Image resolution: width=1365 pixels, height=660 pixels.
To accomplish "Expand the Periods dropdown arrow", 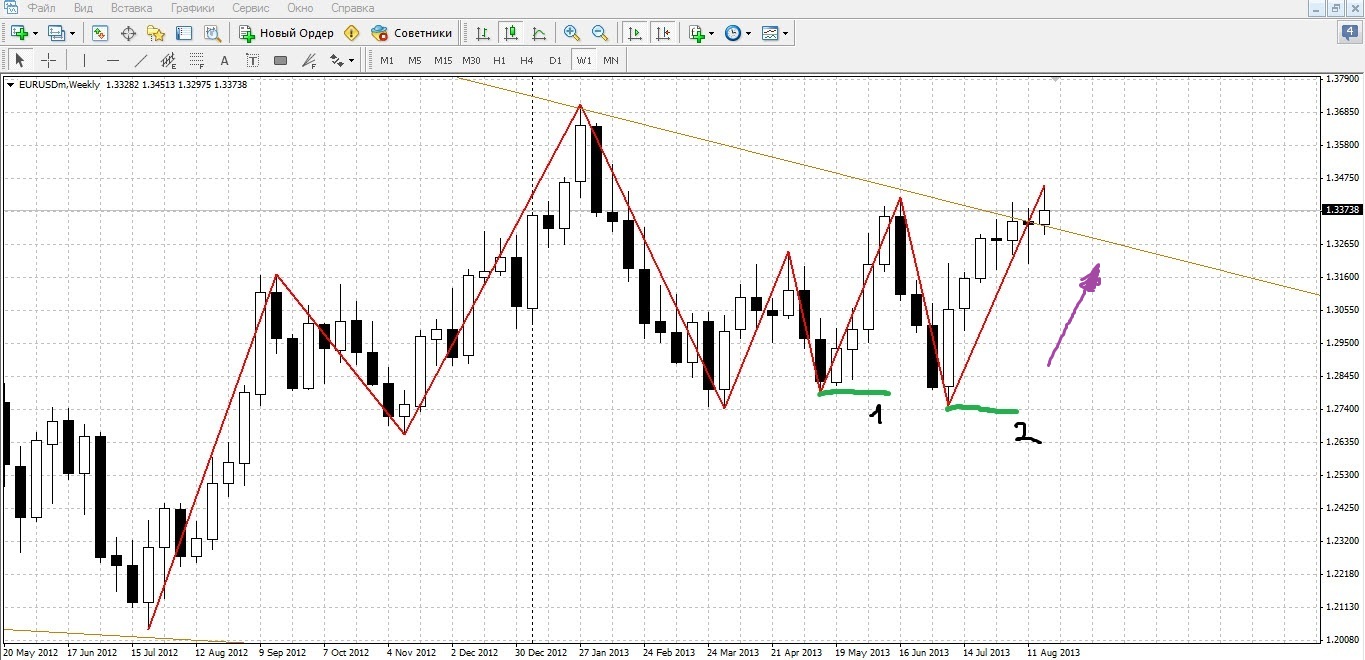I will [749, 33].
